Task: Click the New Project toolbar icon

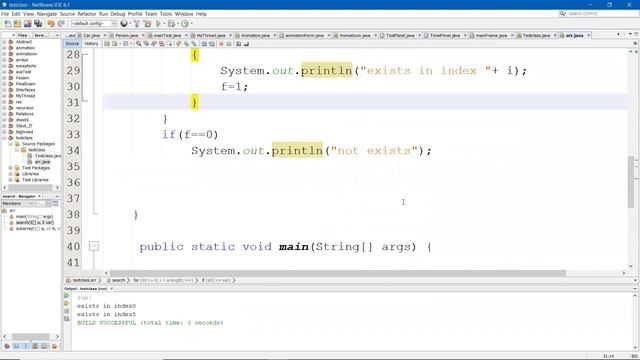Action: pos(17,24)
